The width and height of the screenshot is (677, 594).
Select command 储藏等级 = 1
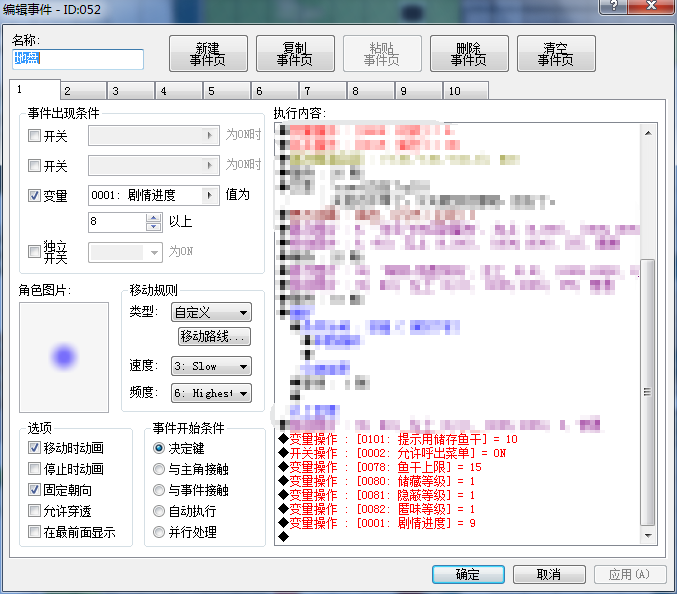pyautogui.click(x=376, y=481)
